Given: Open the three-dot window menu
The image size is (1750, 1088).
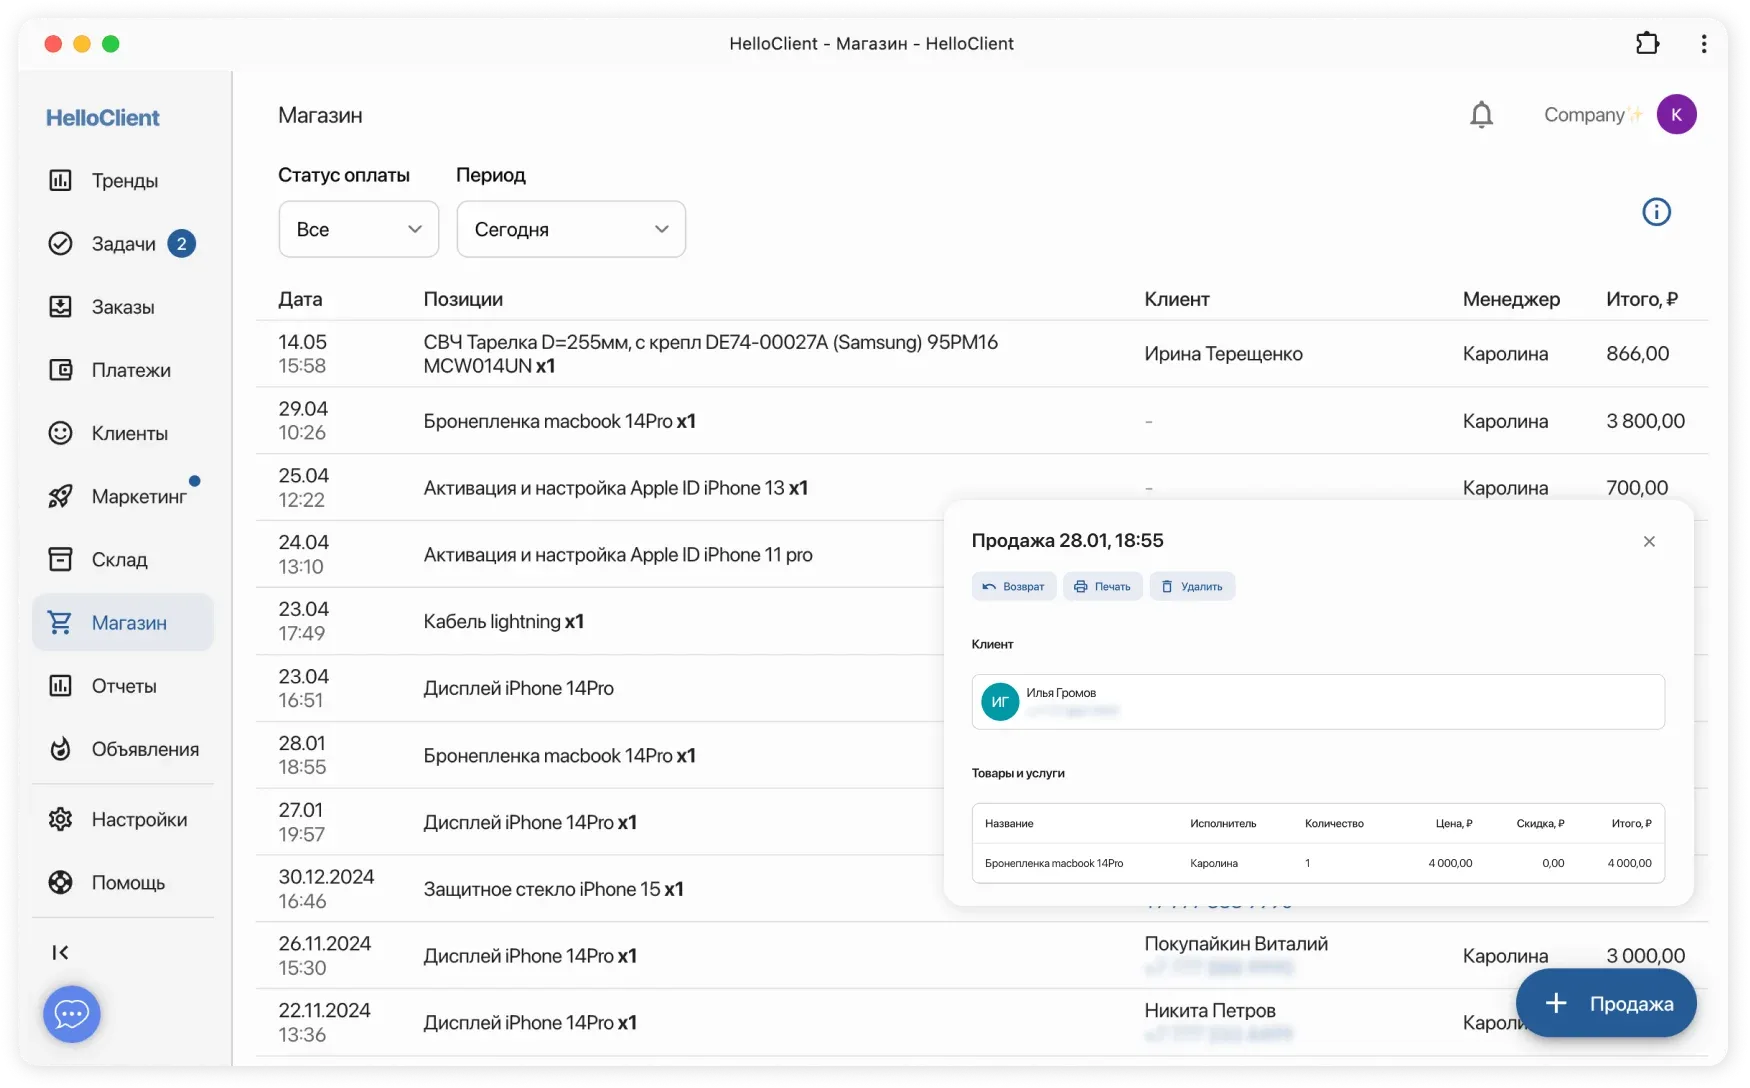Looking at the screenshot, I should point(1703,44).
